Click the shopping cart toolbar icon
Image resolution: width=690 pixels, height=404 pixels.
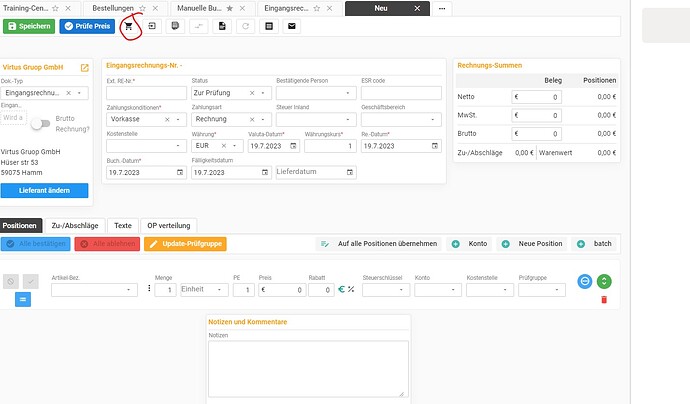point(128,26)
